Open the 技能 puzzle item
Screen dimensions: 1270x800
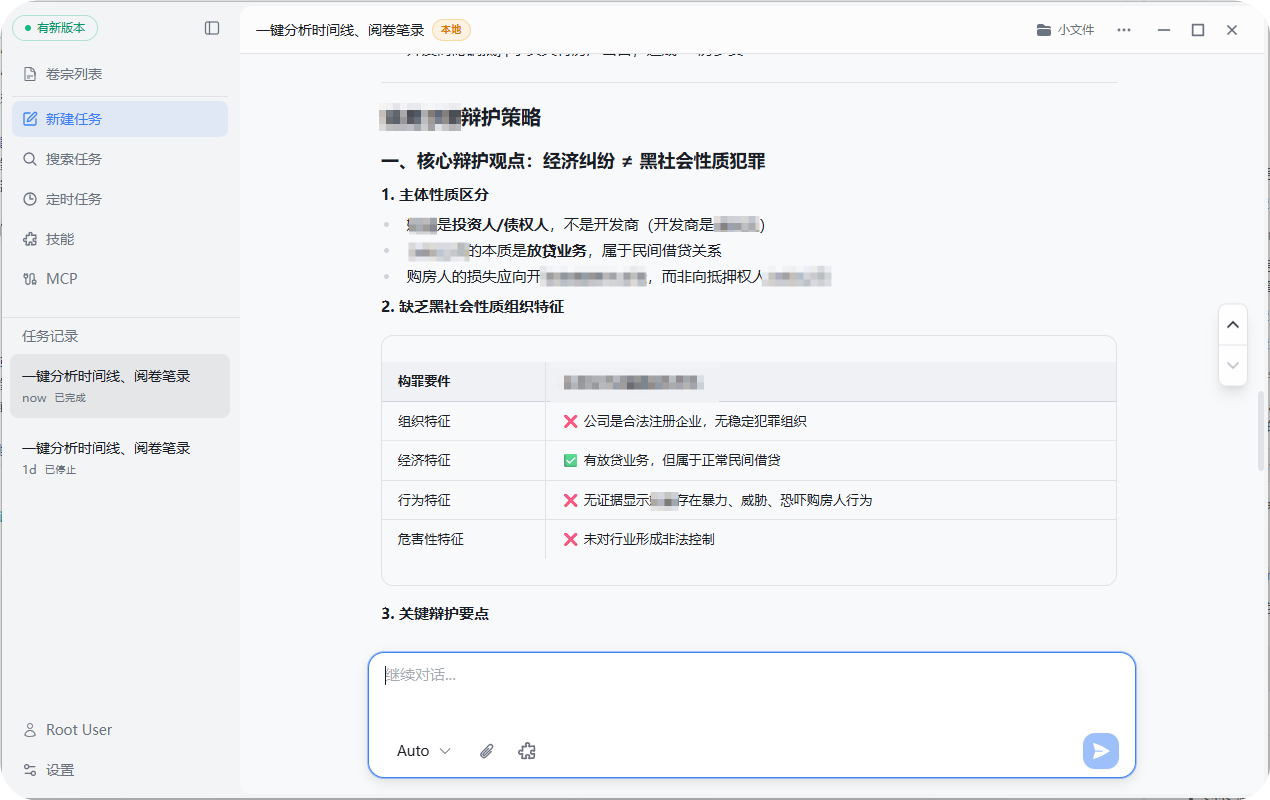[x=60, y=239]
